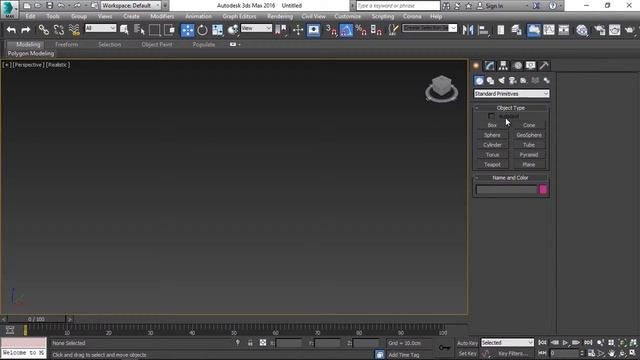The width and height of the screenshot is (640, 360).
Task: Click the time slider showing 0 / 100
Action: [37, 319]
